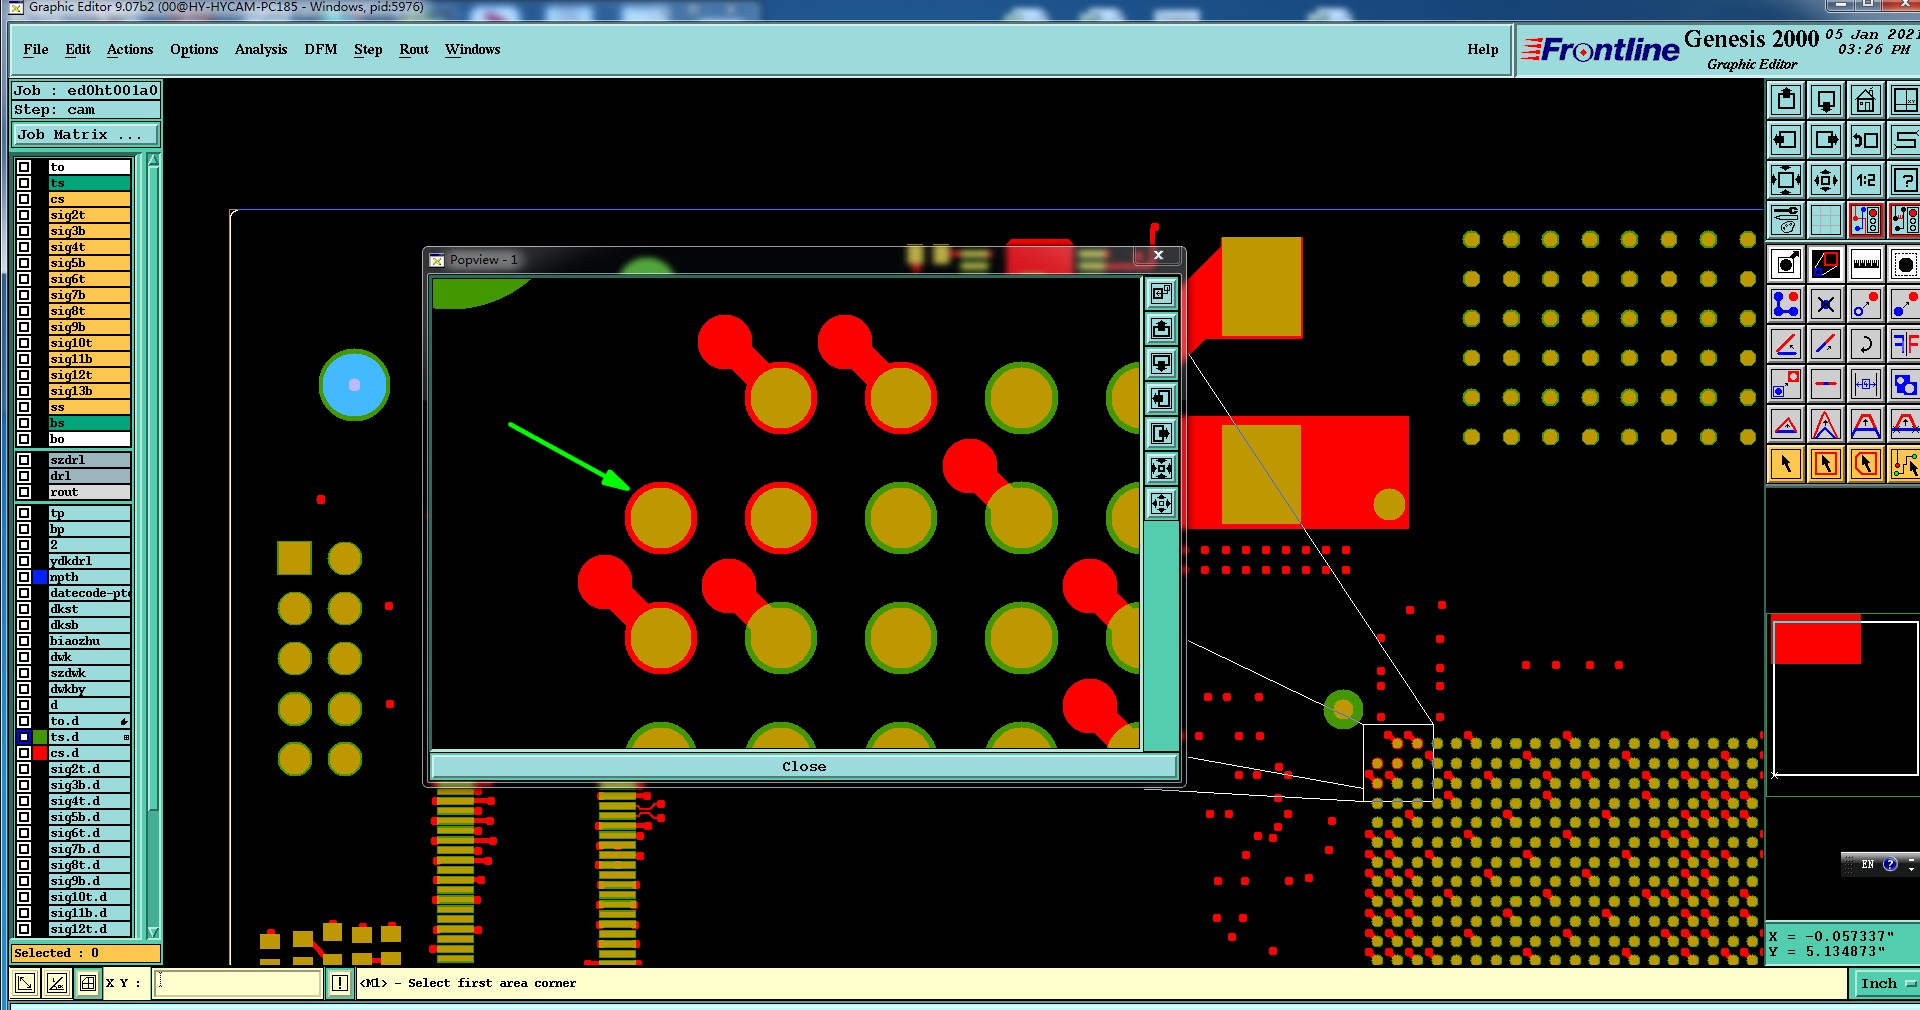Open the Analysis menu

(261, 49)
